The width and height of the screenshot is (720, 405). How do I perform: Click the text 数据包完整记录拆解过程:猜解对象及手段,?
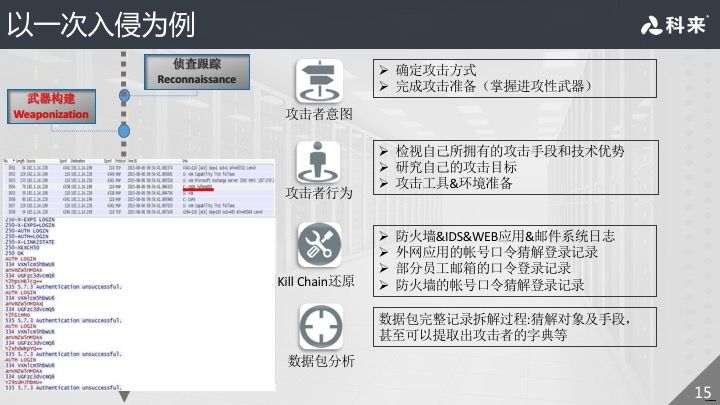tap(504, 319)
